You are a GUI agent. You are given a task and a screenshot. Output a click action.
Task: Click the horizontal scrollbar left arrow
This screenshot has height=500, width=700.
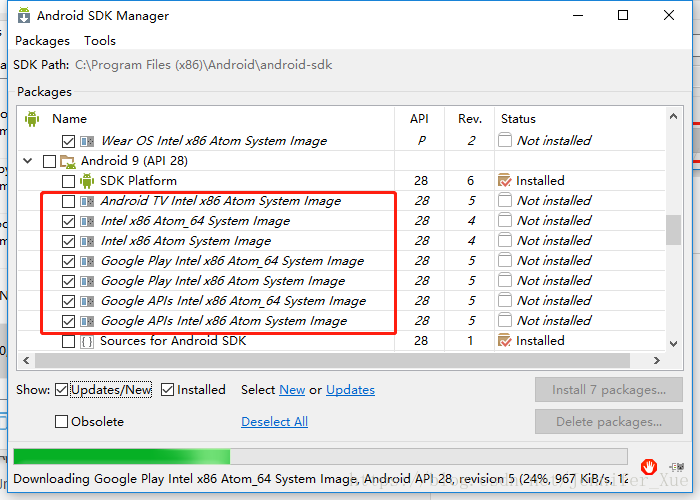tap(26, 360)
